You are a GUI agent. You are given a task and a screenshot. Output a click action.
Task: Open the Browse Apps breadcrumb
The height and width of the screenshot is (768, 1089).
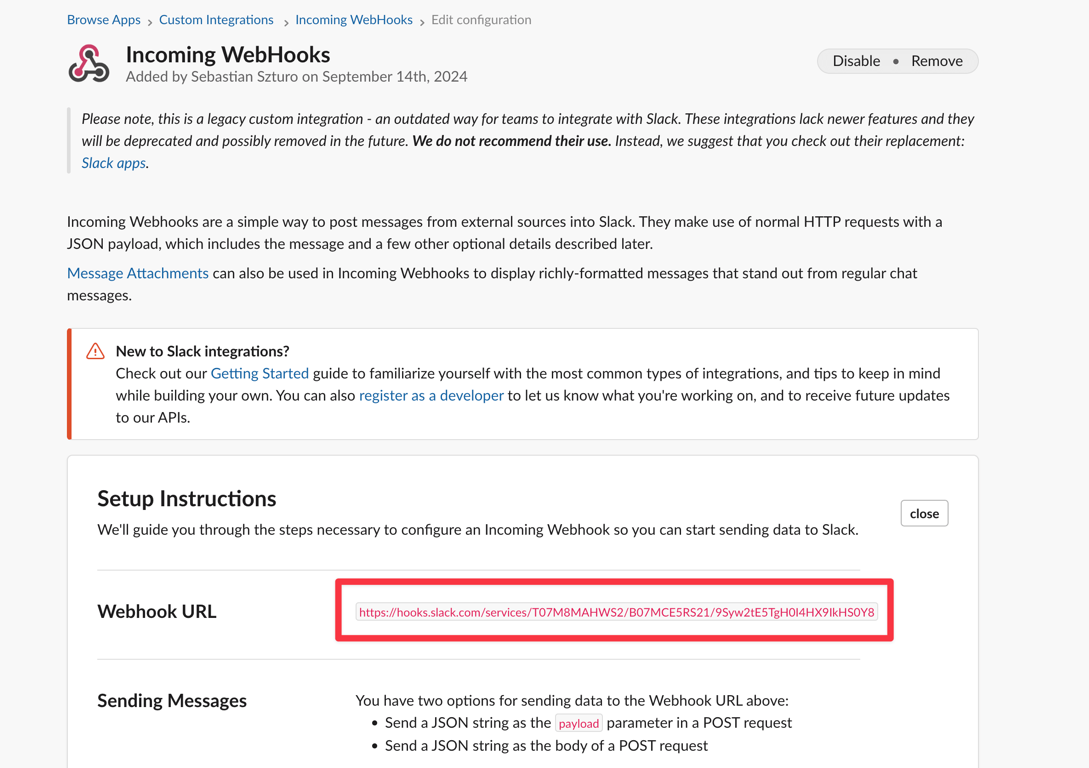(x=104, y=20)
